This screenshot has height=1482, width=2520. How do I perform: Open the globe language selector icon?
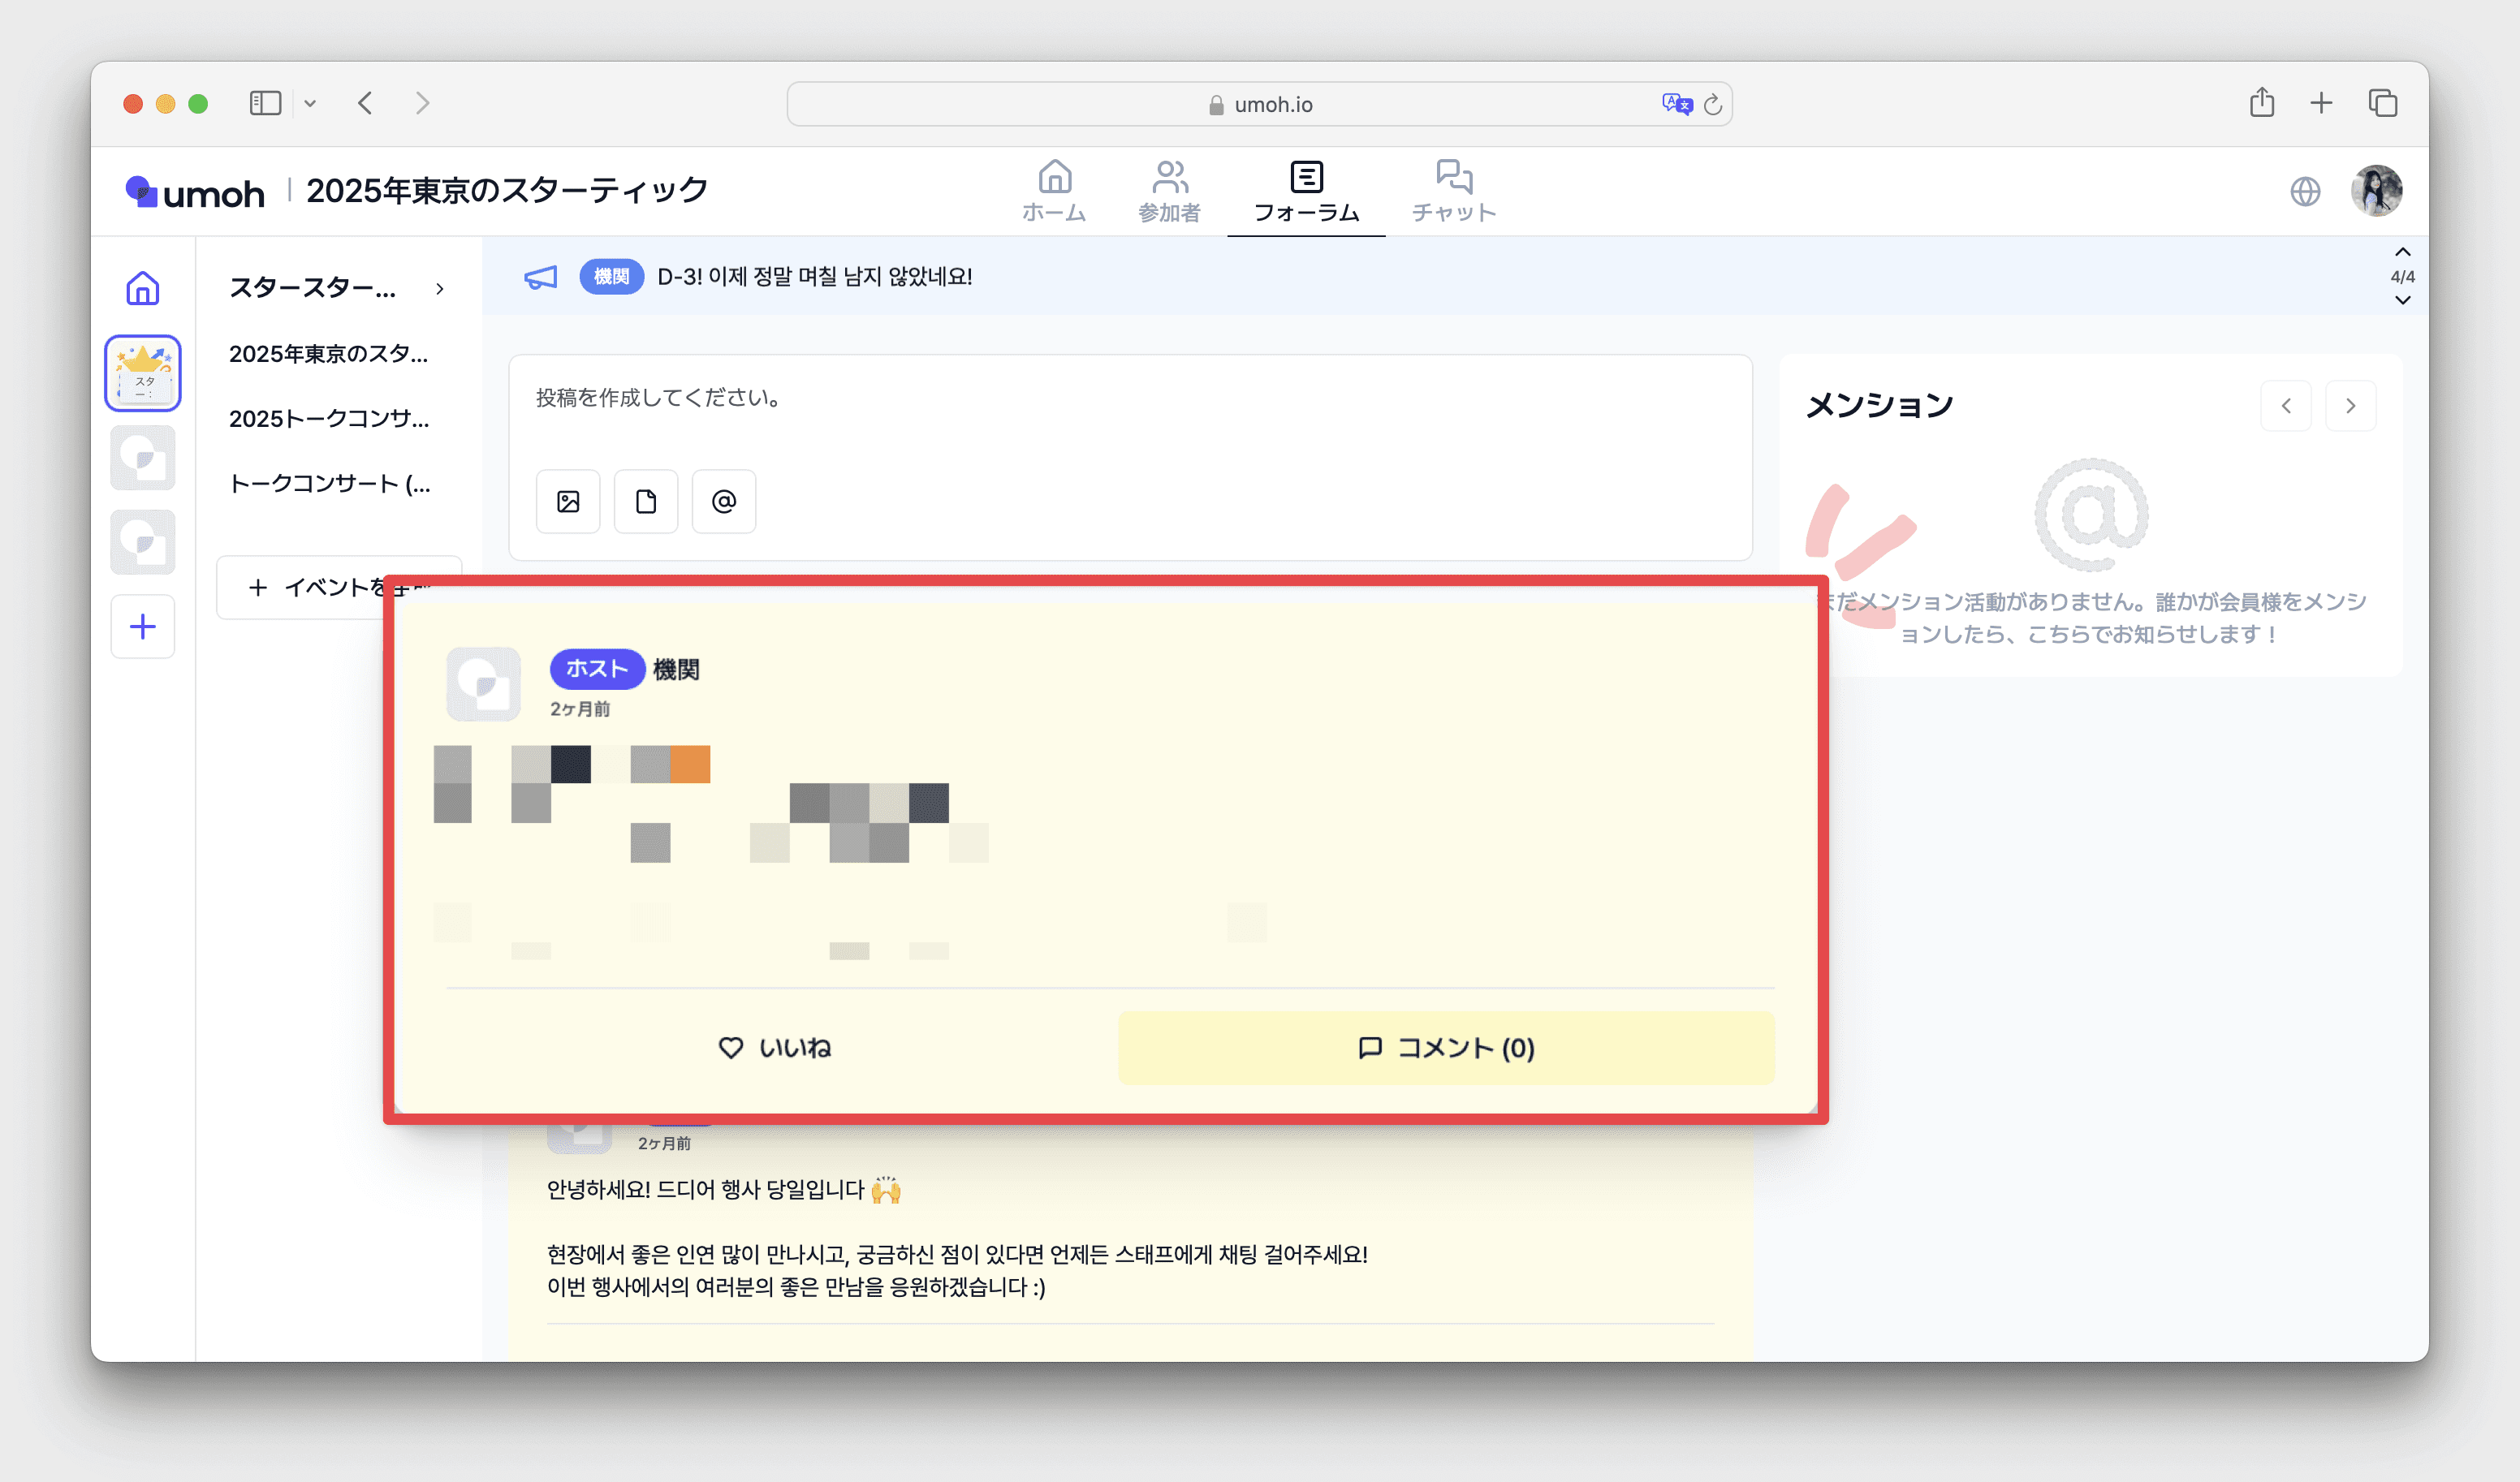pos(2305,191)
